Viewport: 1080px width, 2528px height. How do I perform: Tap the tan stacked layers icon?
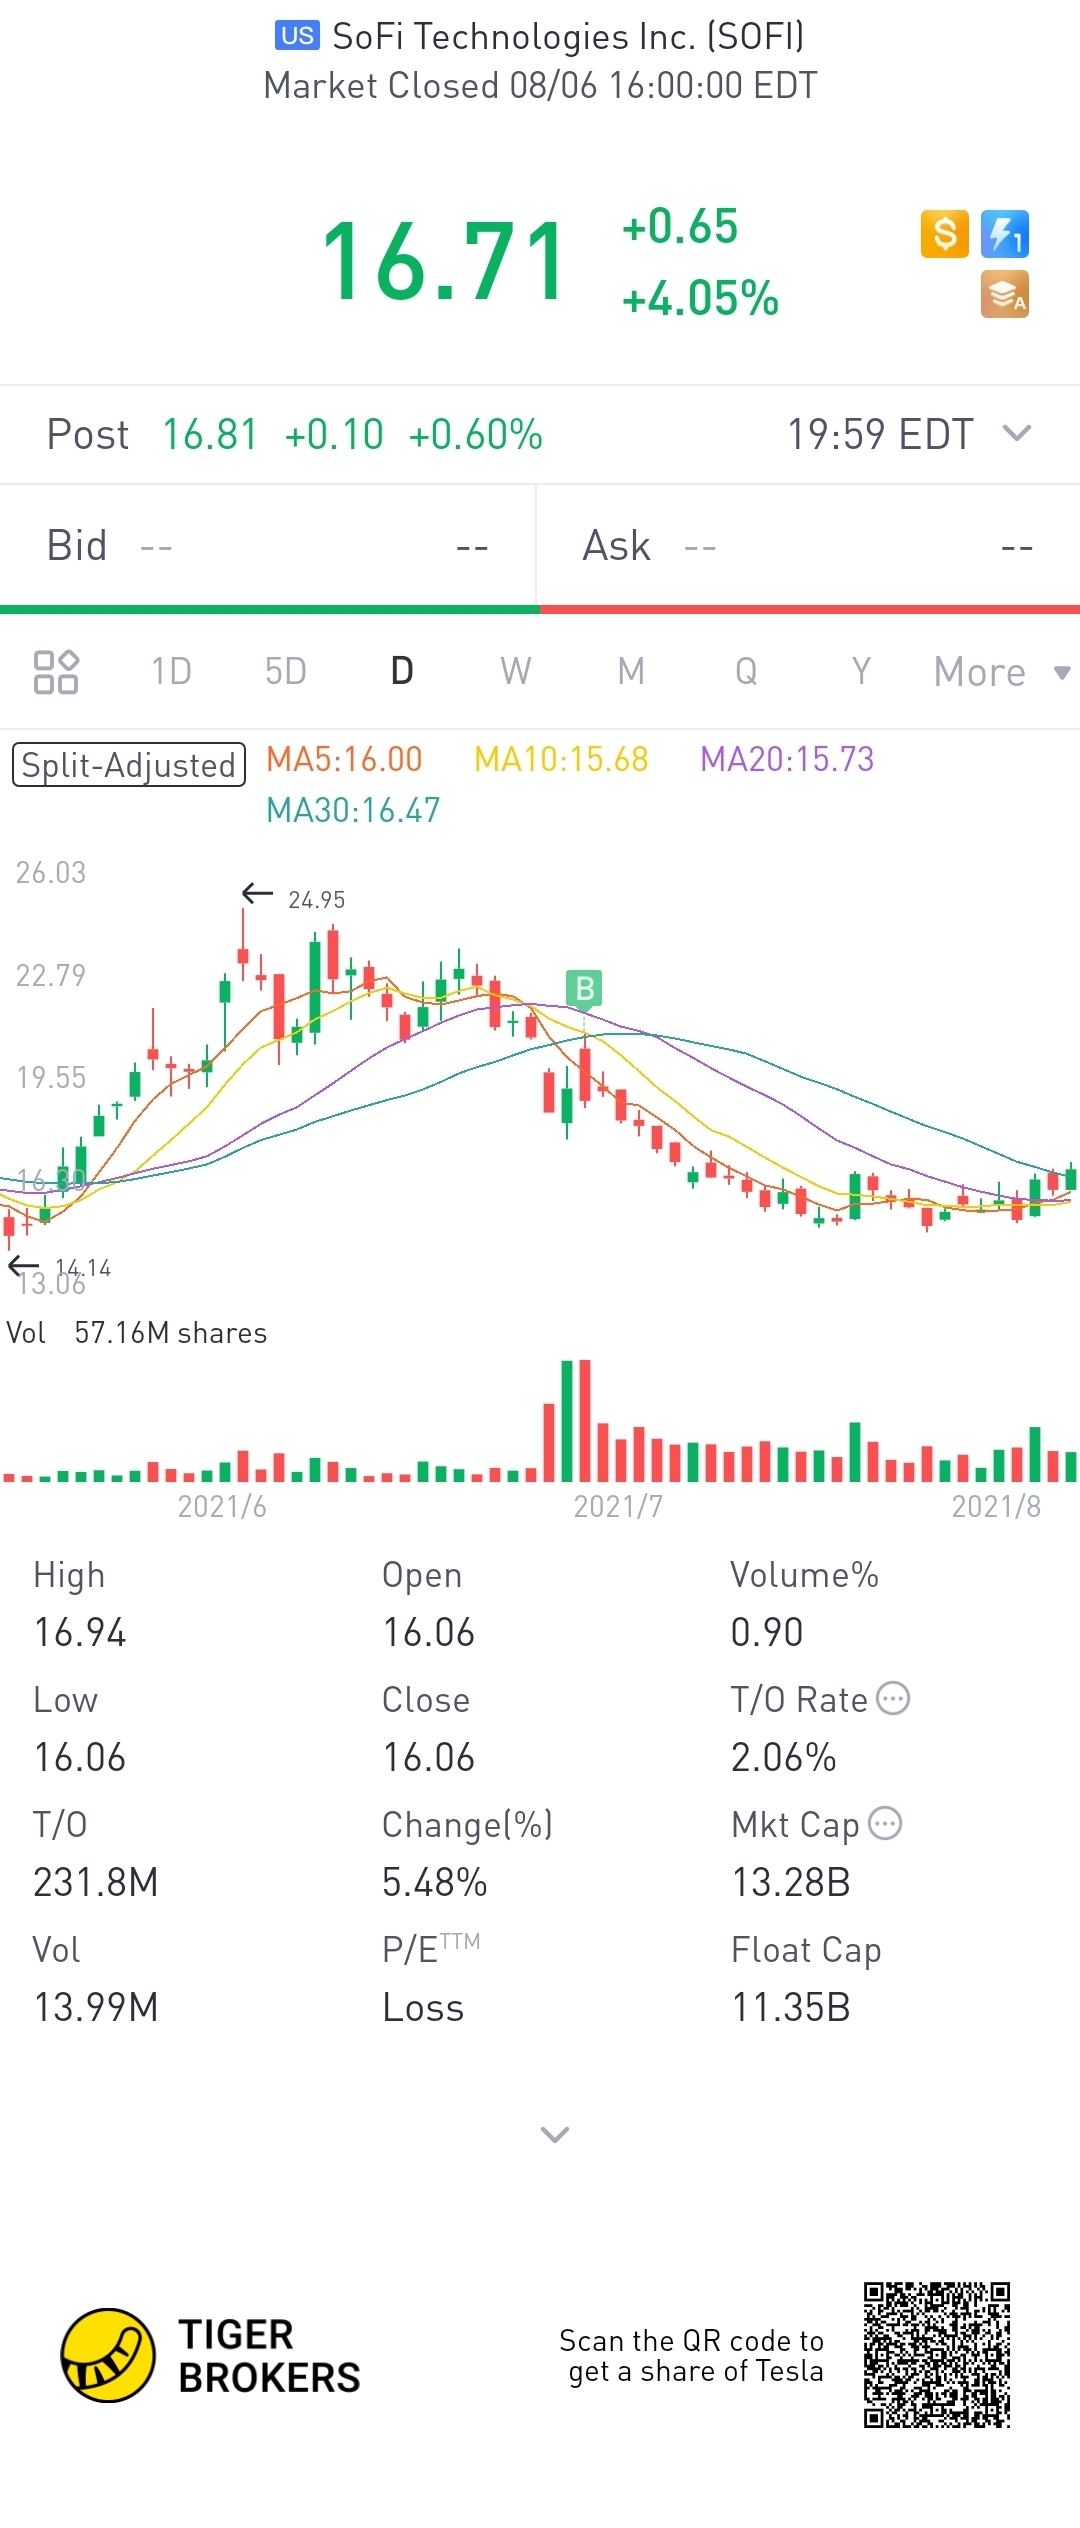coord(1005,295)
